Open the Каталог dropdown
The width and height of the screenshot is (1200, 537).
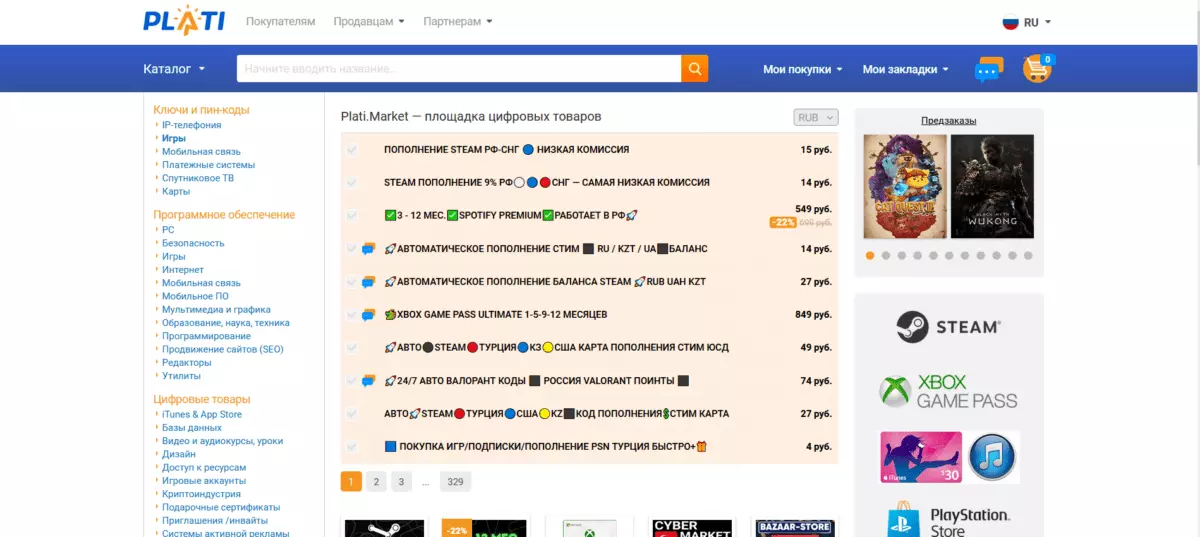(174, 69)
